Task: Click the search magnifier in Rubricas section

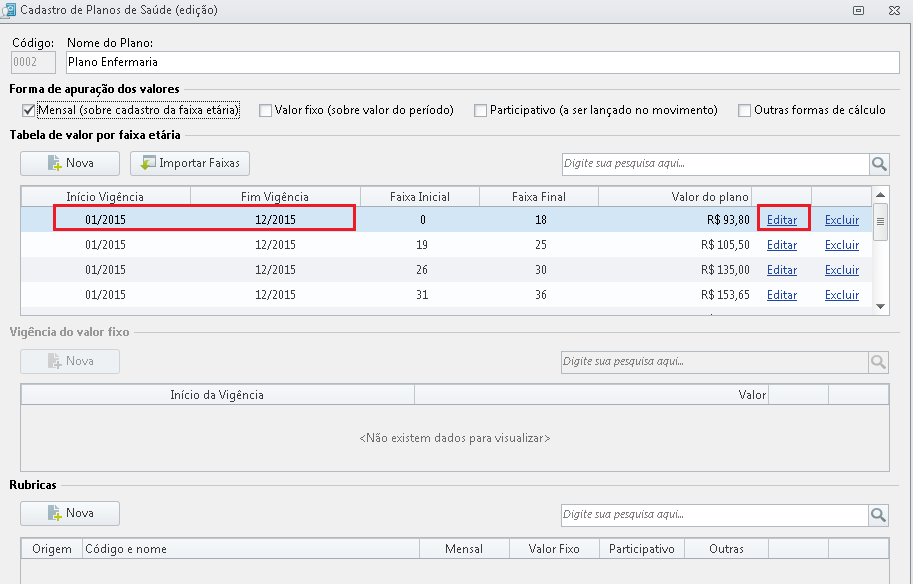Action: [x=879, y=515]
